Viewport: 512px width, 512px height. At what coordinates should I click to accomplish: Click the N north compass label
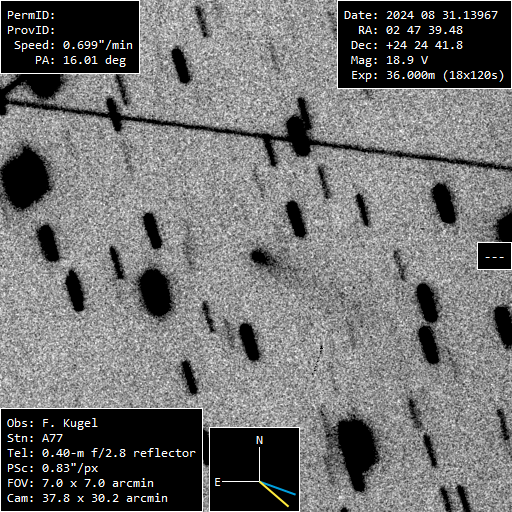coord(259,440)
